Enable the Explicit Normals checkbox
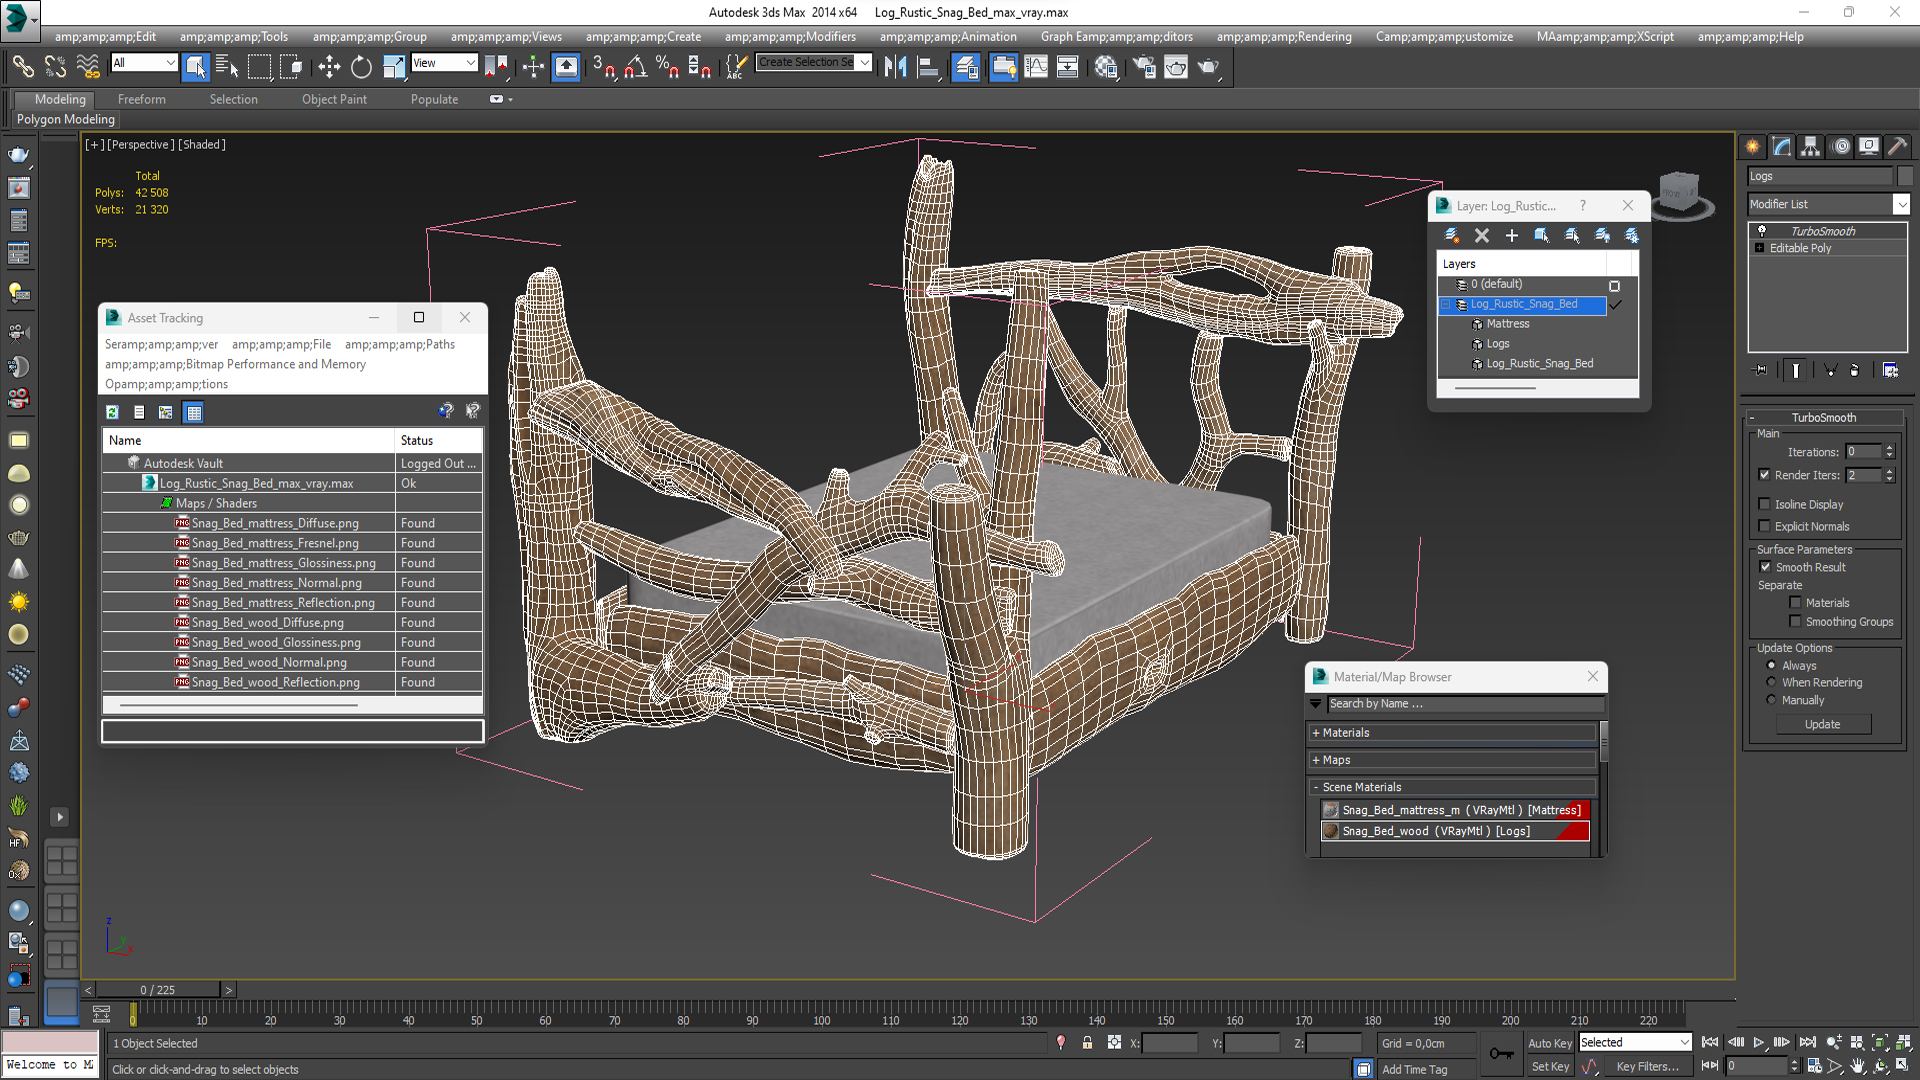 (x=1764, y=526)
